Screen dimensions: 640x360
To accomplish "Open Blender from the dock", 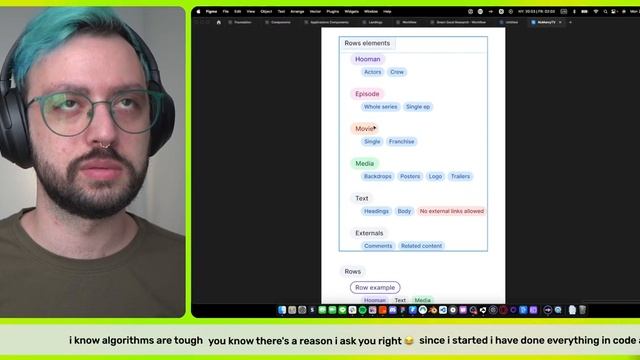I will 433,310.
